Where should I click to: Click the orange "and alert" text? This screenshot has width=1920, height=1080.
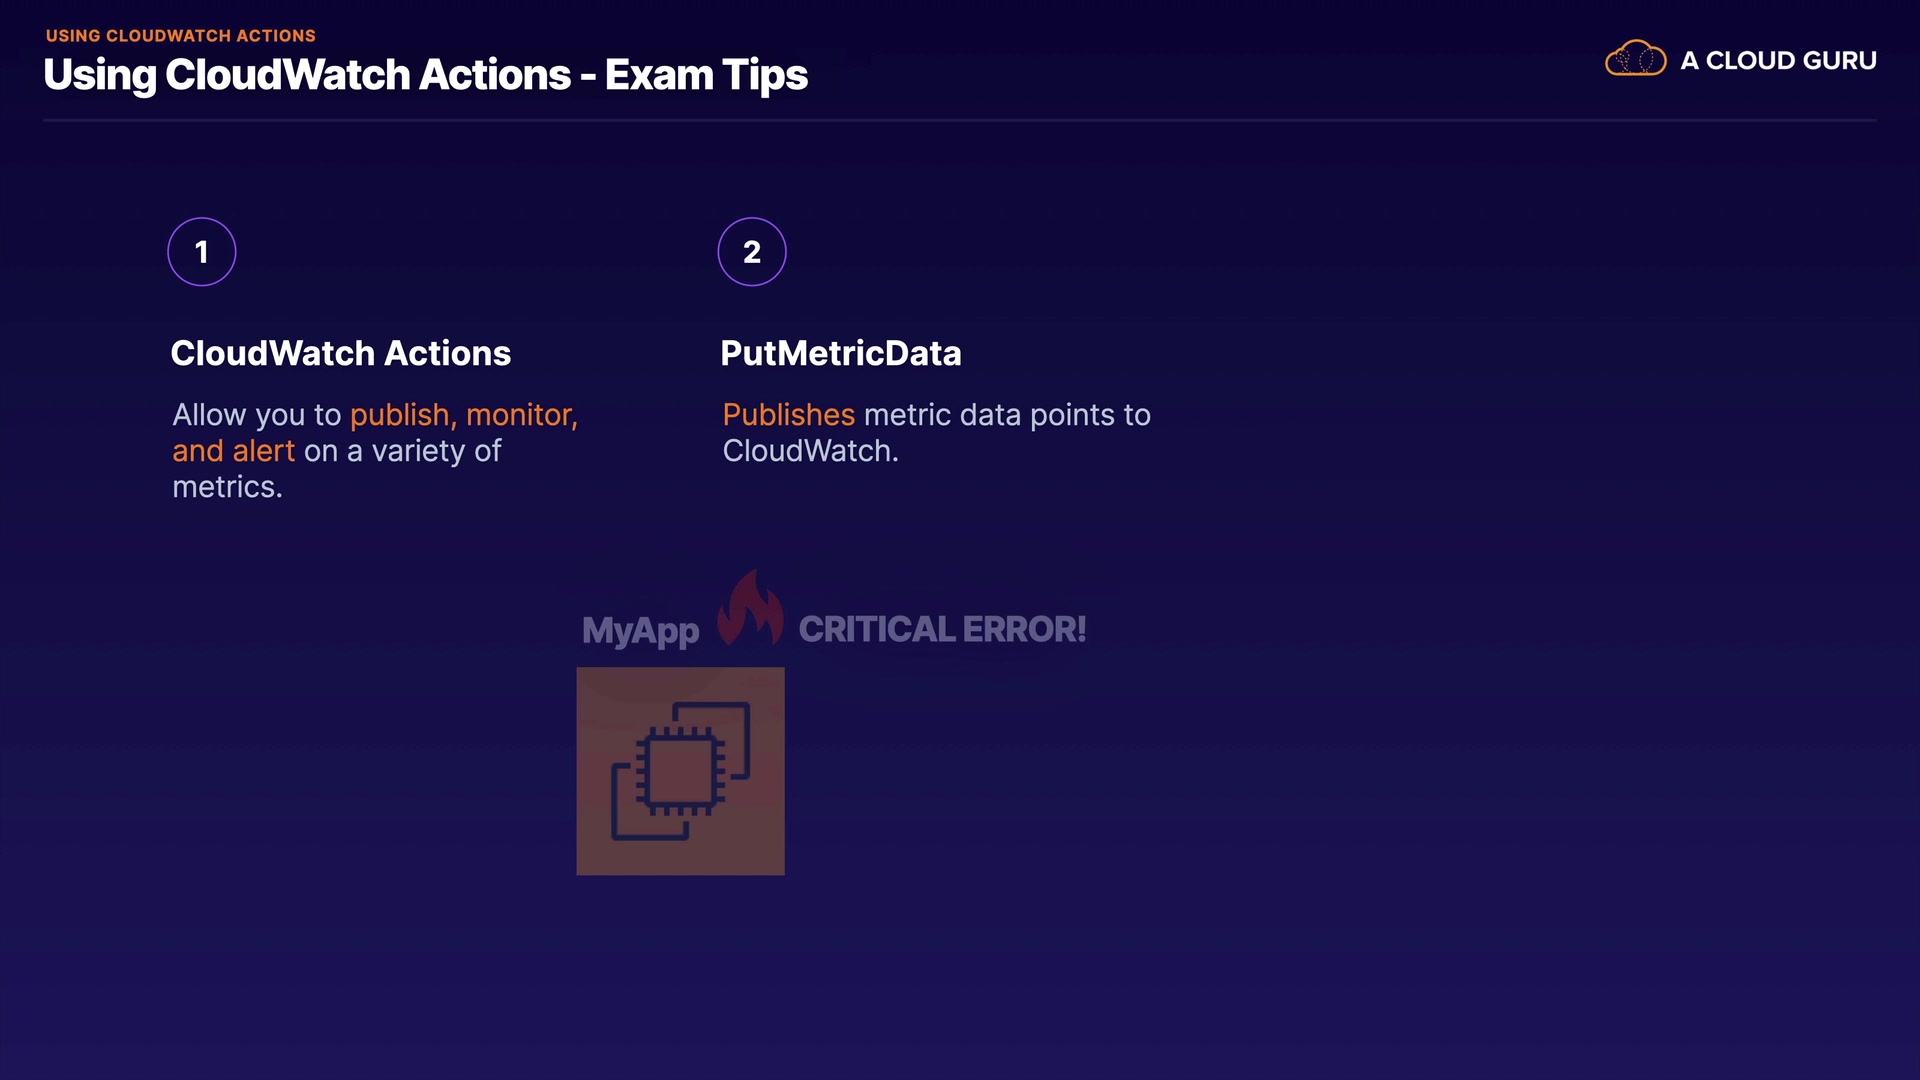tap(233, 451)
